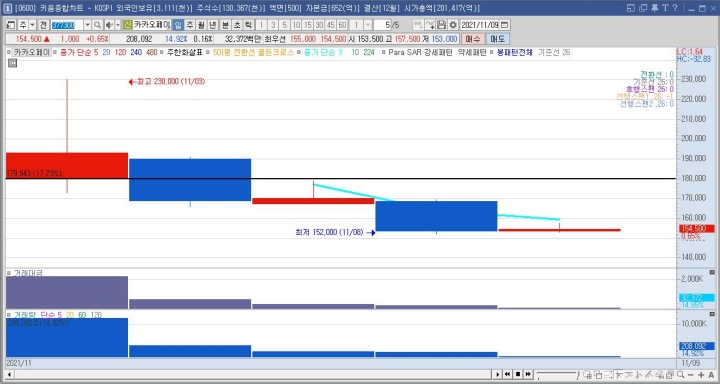Select tick 틱 chart period
This screenshot has height=384, width=720.
point(248,25)
